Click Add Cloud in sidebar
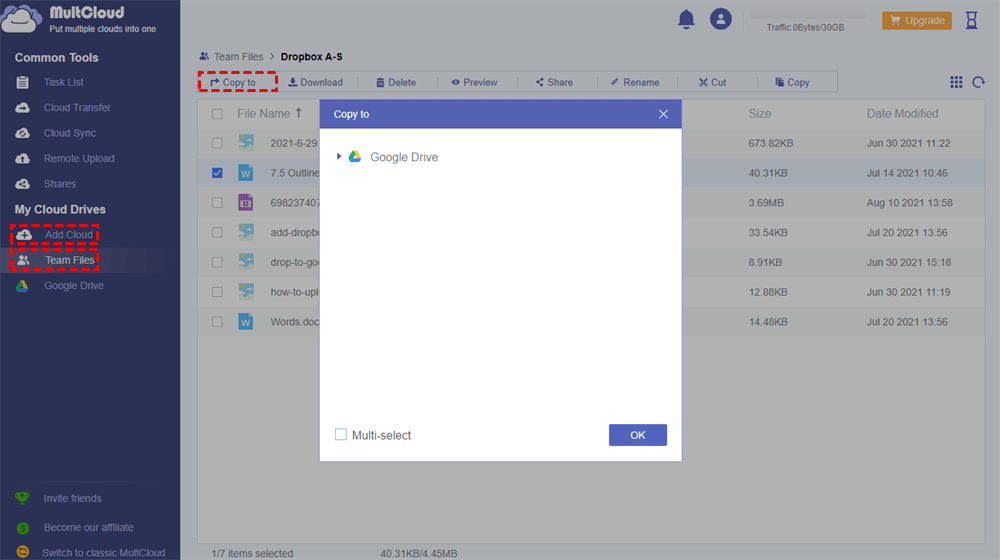The image size is (1000, 560). [68, 235]
